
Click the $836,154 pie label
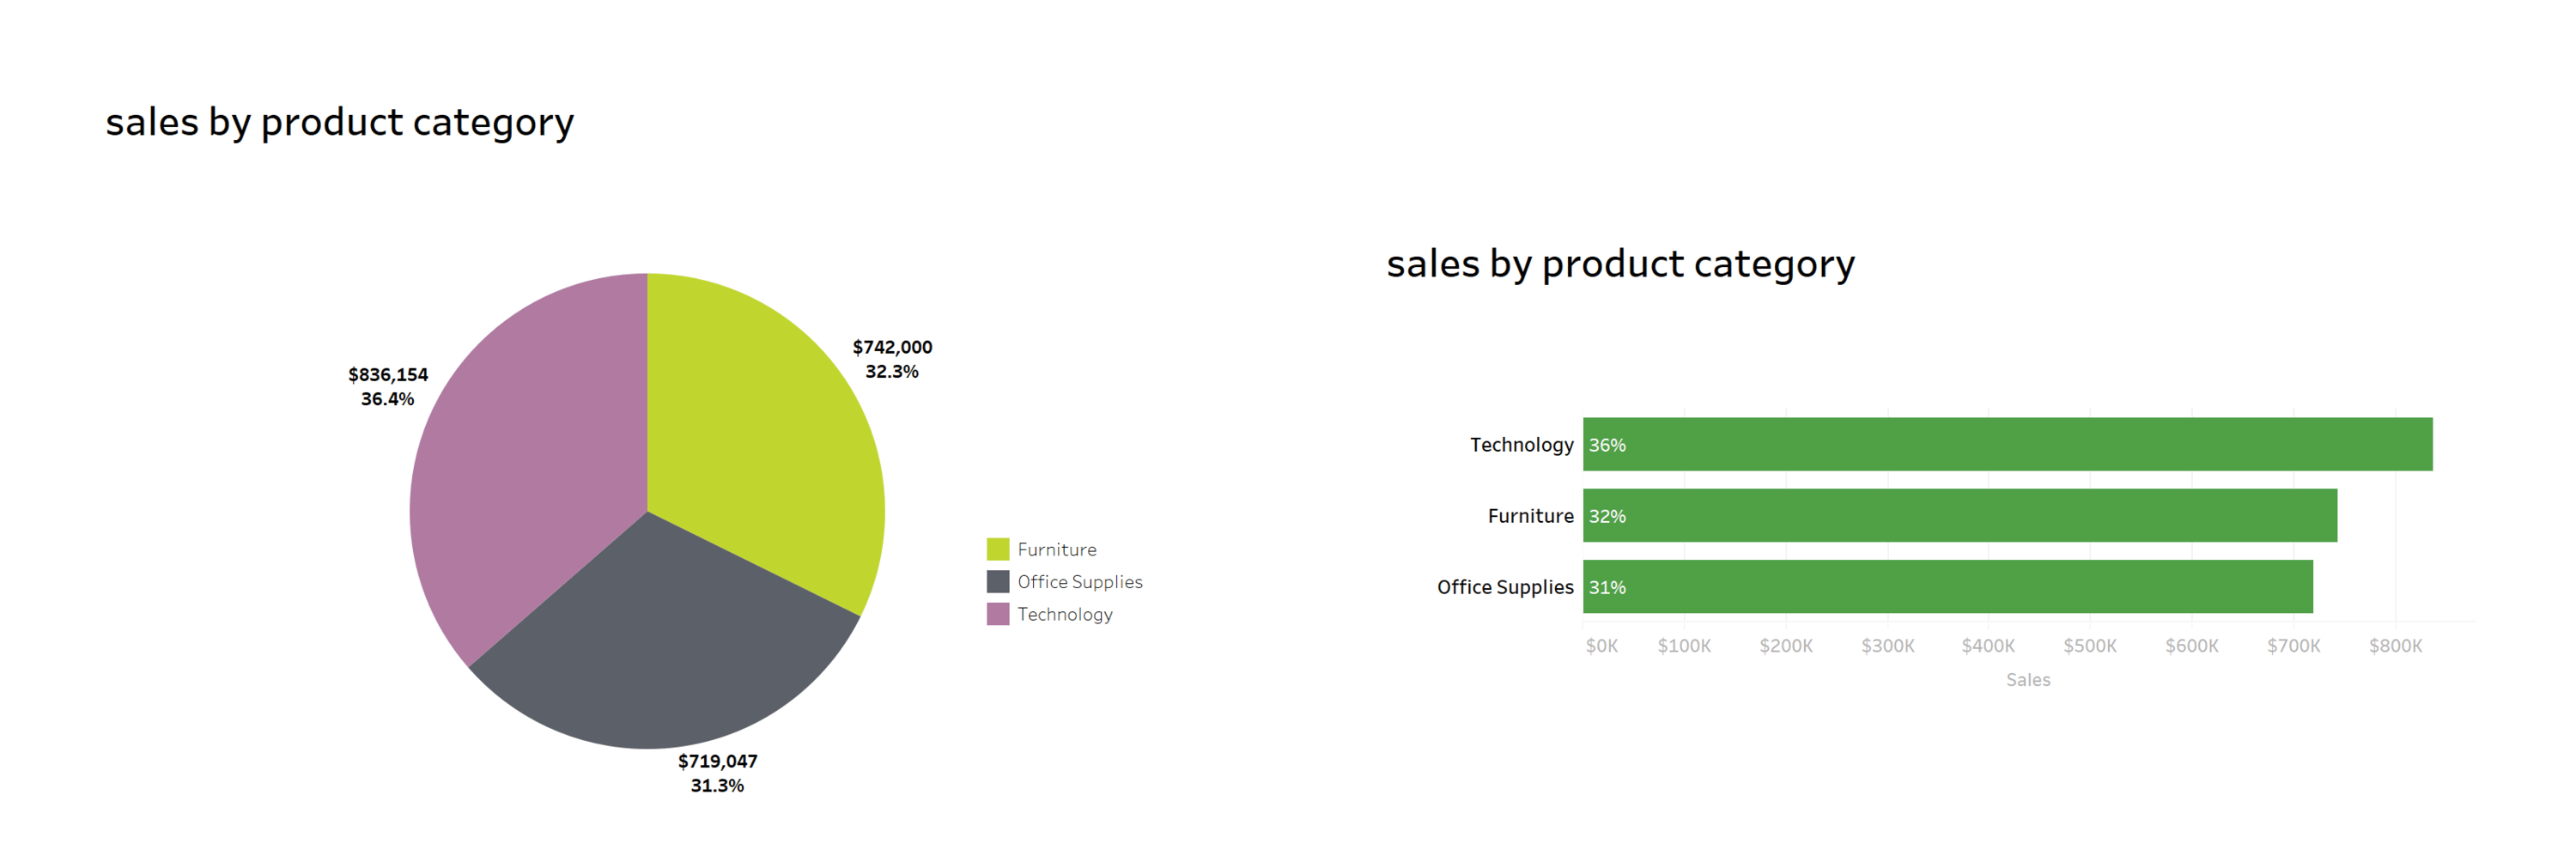click(x=388, y=375)
